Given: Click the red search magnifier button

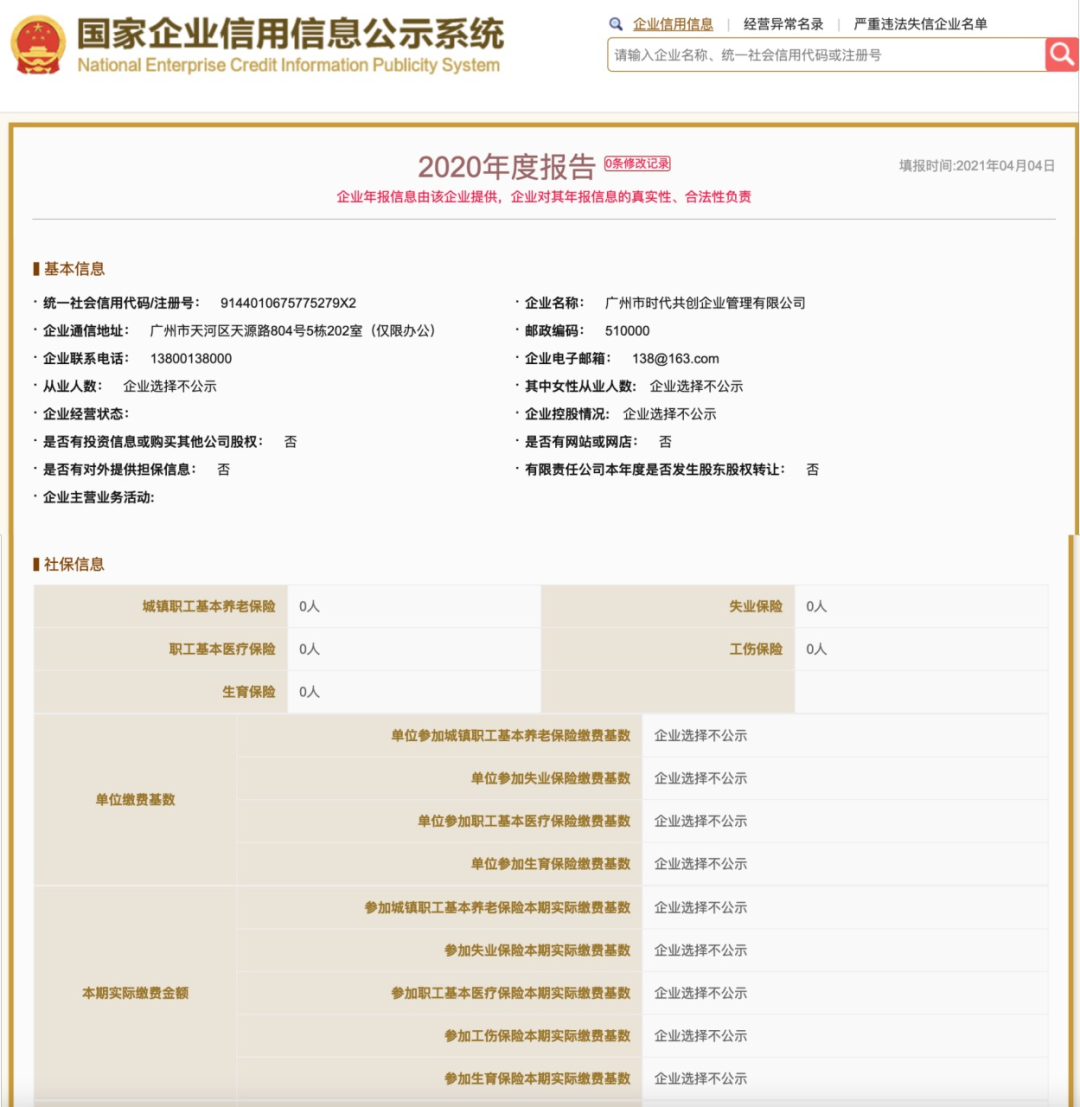Looking at the screenshot, I should [1061, 54].
